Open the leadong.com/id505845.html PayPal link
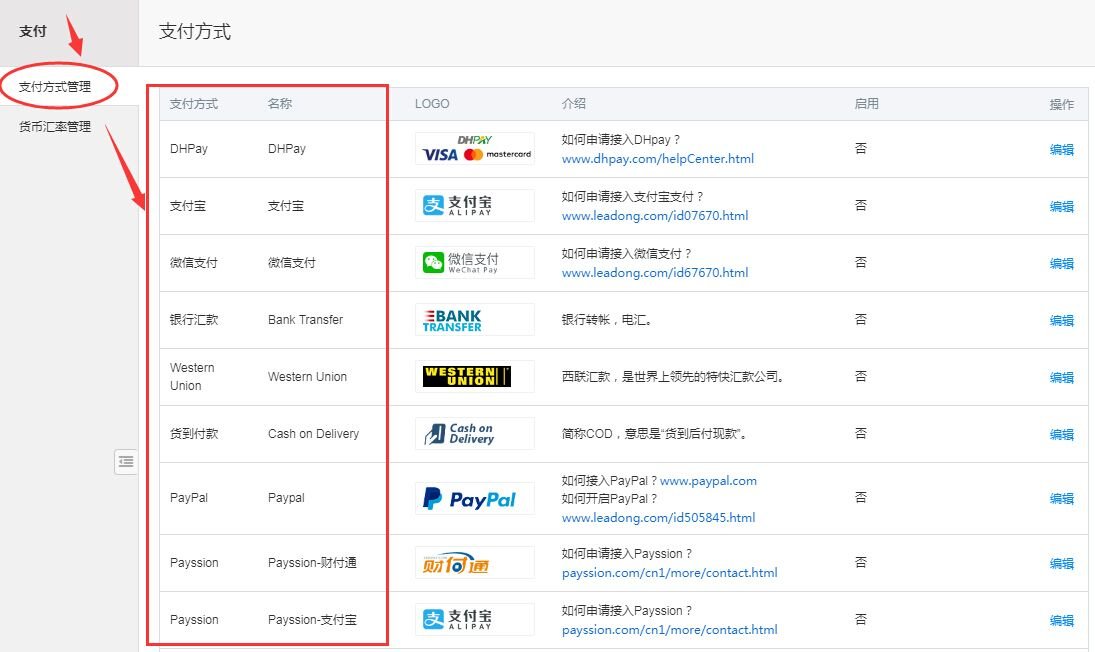This screenshot has height=652, width=1095. point(658,518)
